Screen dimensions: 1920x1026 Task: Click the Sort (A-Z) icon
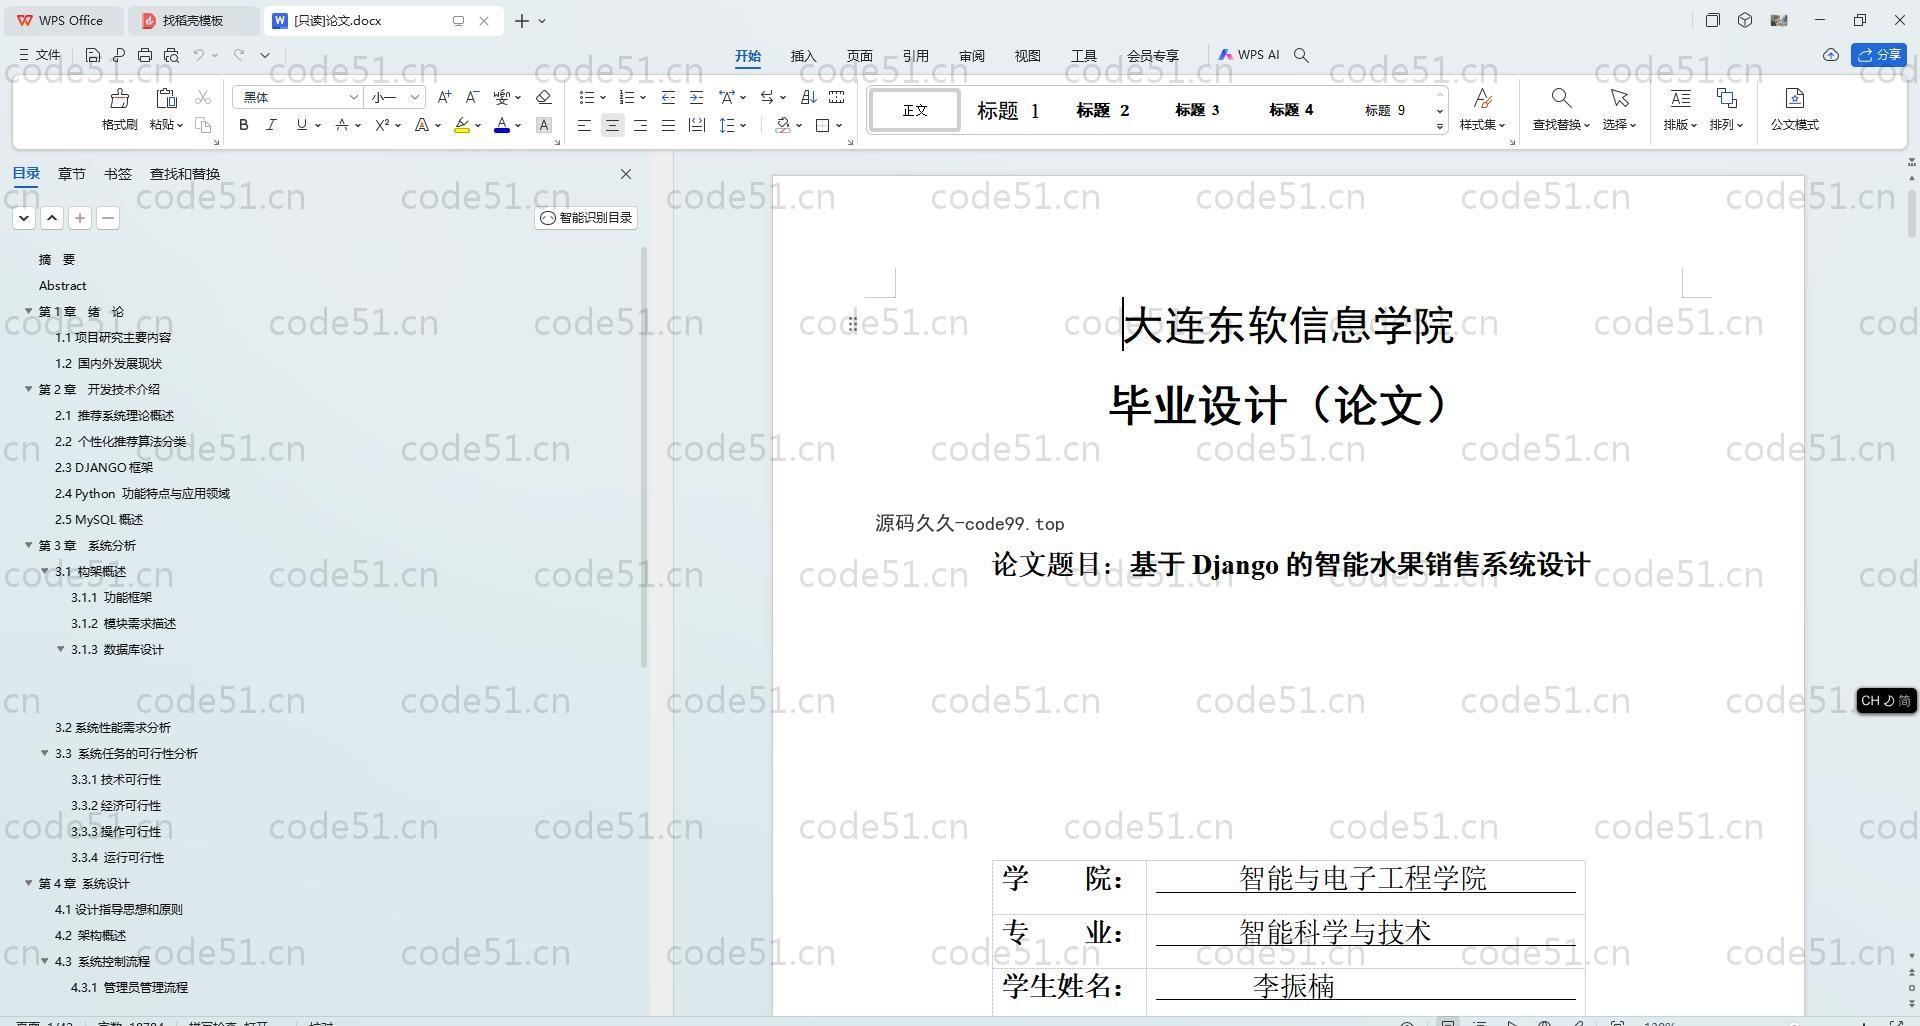[809, 97]
